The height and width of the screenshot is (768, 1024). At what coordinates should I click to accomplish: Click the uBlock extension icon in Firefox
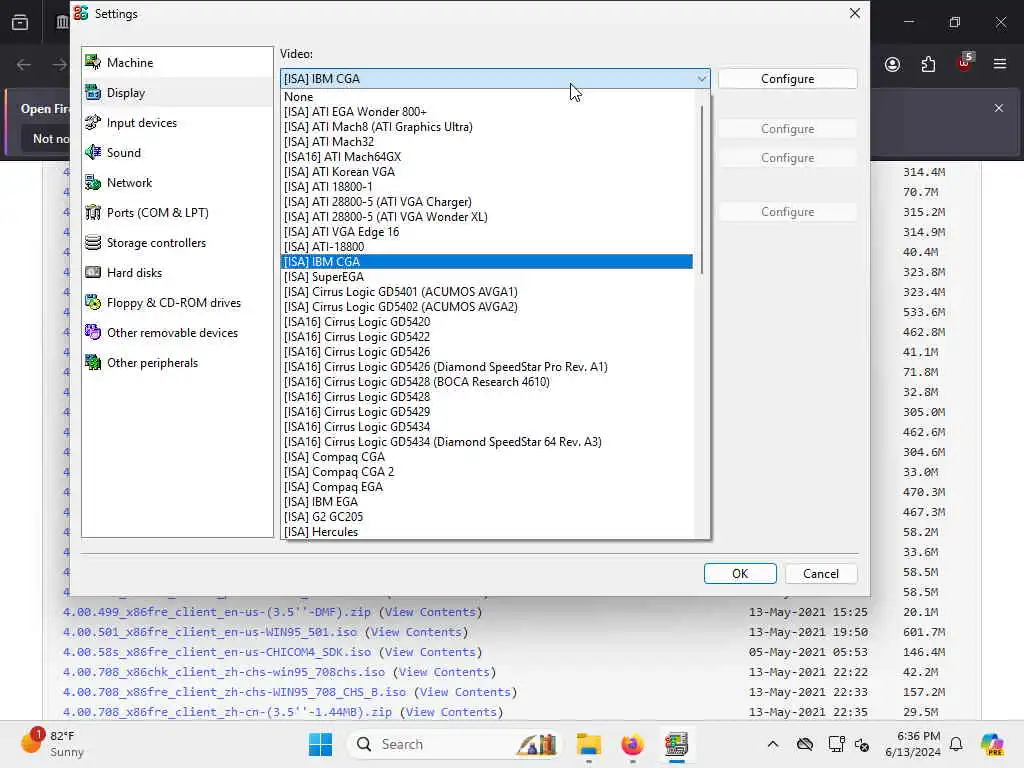coord(965,63)
